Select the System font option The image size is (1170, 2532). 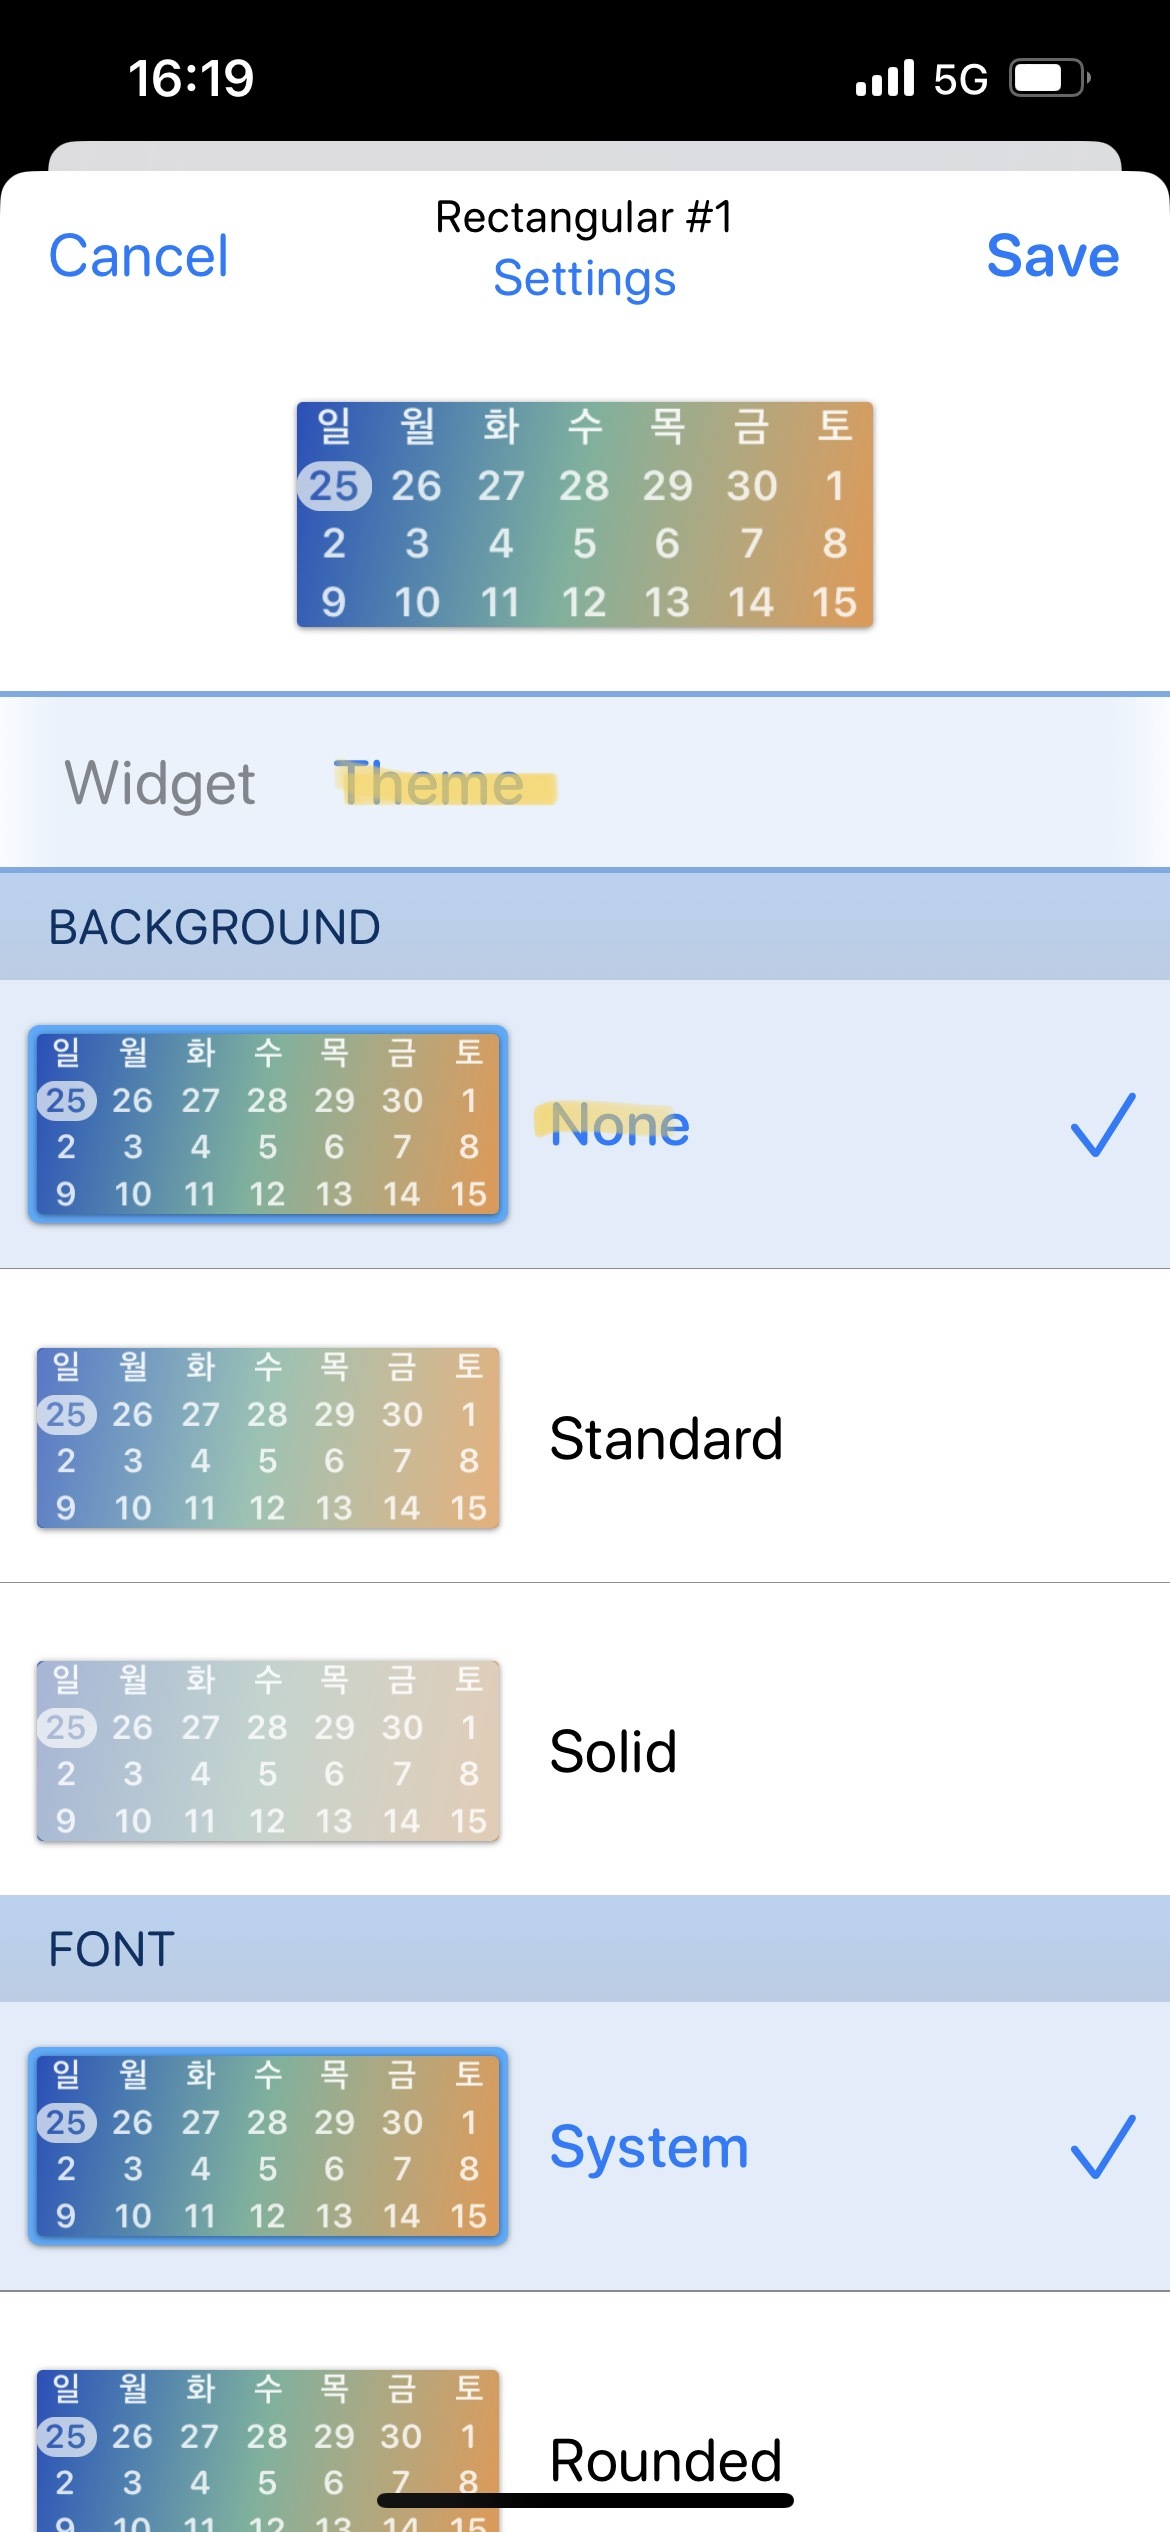(649, 2147)
